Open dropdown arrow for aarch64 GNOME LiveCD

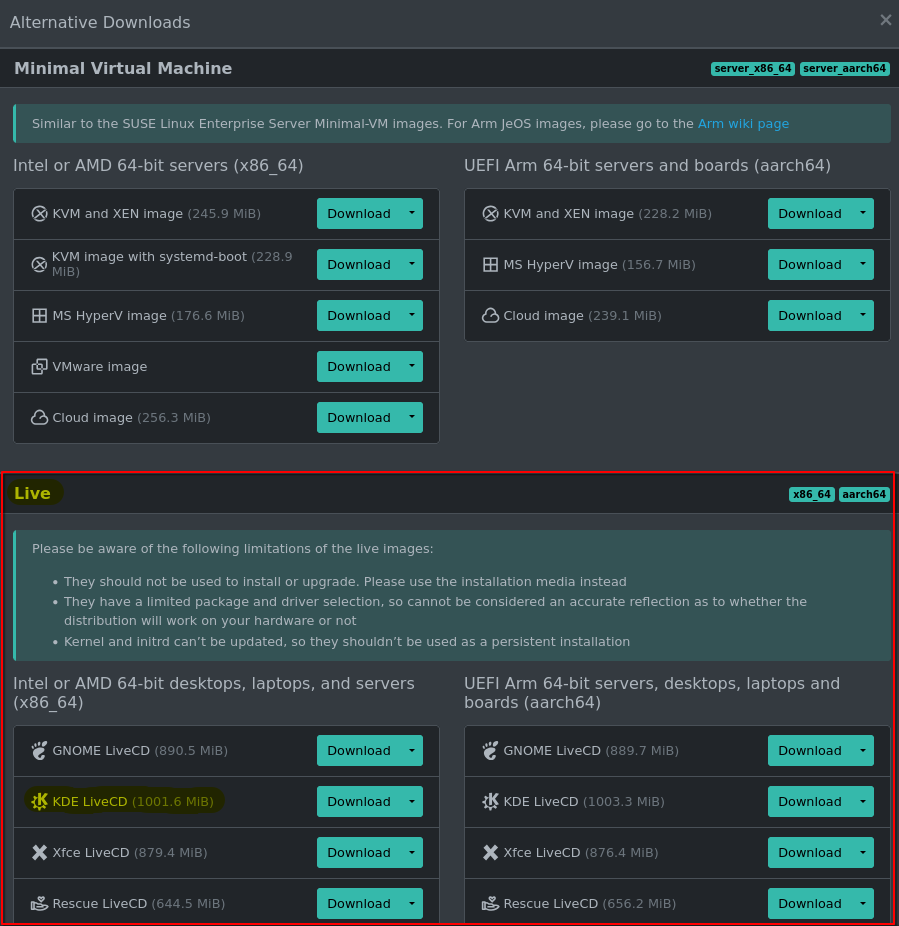862,750
